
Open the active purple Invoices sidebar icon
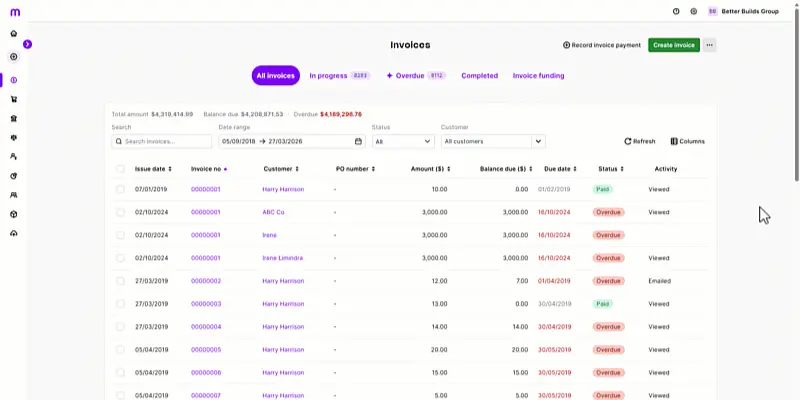[x=14, y=80]
